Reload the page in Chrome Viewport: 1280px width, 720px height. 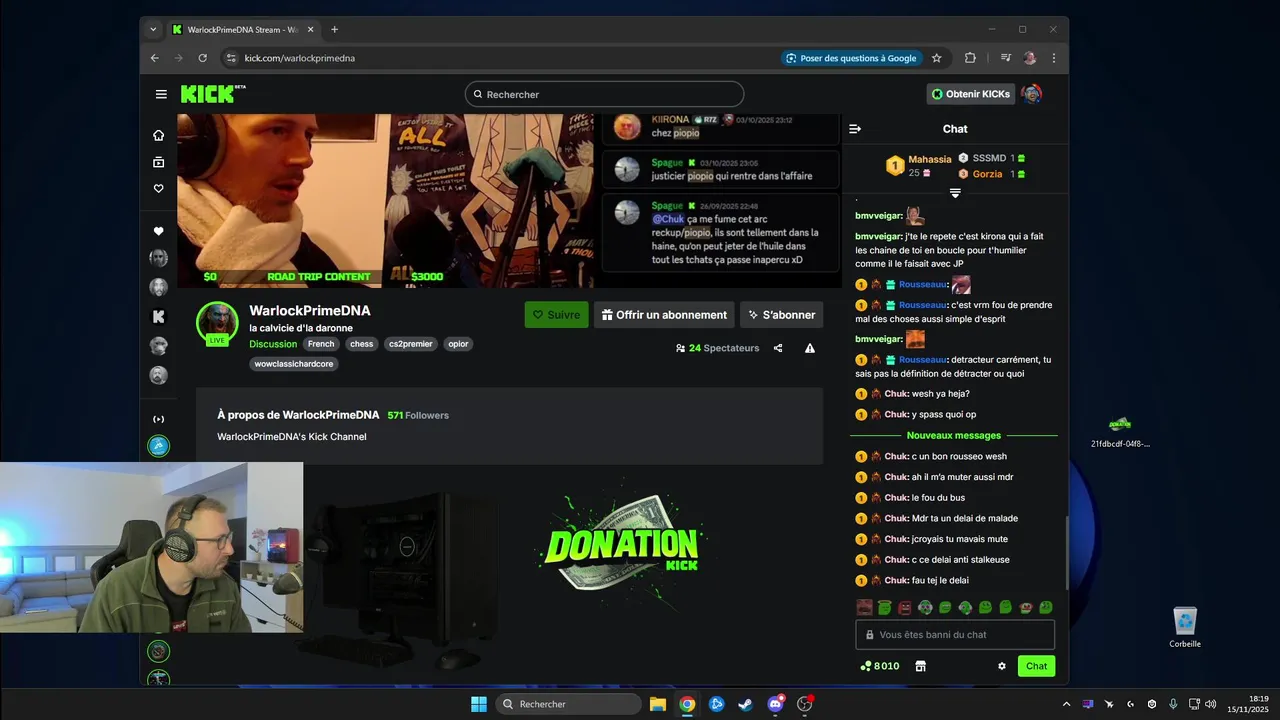click(x=202, y=58)
